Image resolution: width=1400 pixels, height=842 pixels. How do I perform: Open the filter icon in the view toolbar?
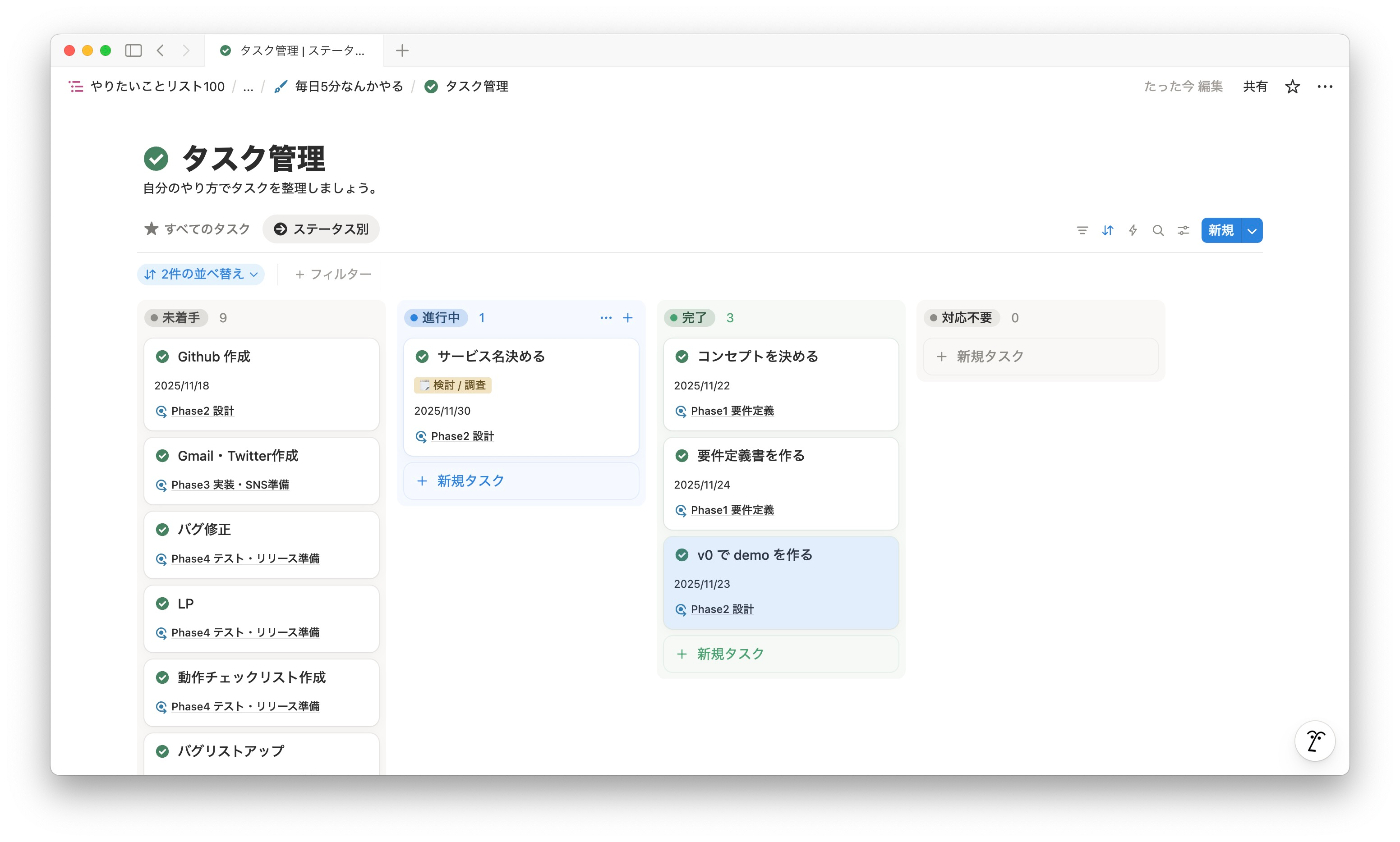tap(1082, 230)
